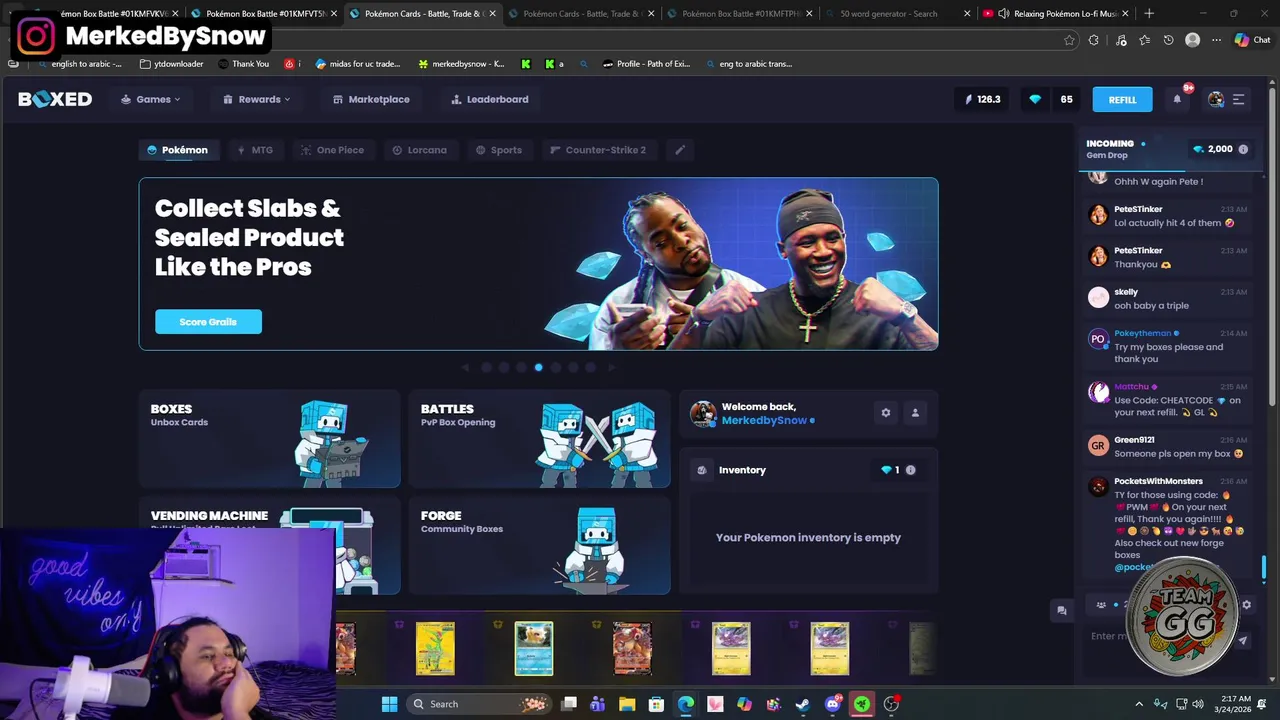The image size is (1280, 720).
Task: Select the Counter-Strike 2 category tab
Action: [598, 150]
